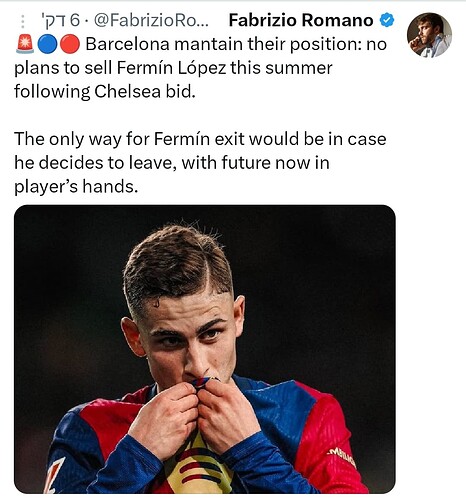Viewport: 466px width, 500px height.
Task: Open the three-dot more options menu
Action: (x=23, y=21)
